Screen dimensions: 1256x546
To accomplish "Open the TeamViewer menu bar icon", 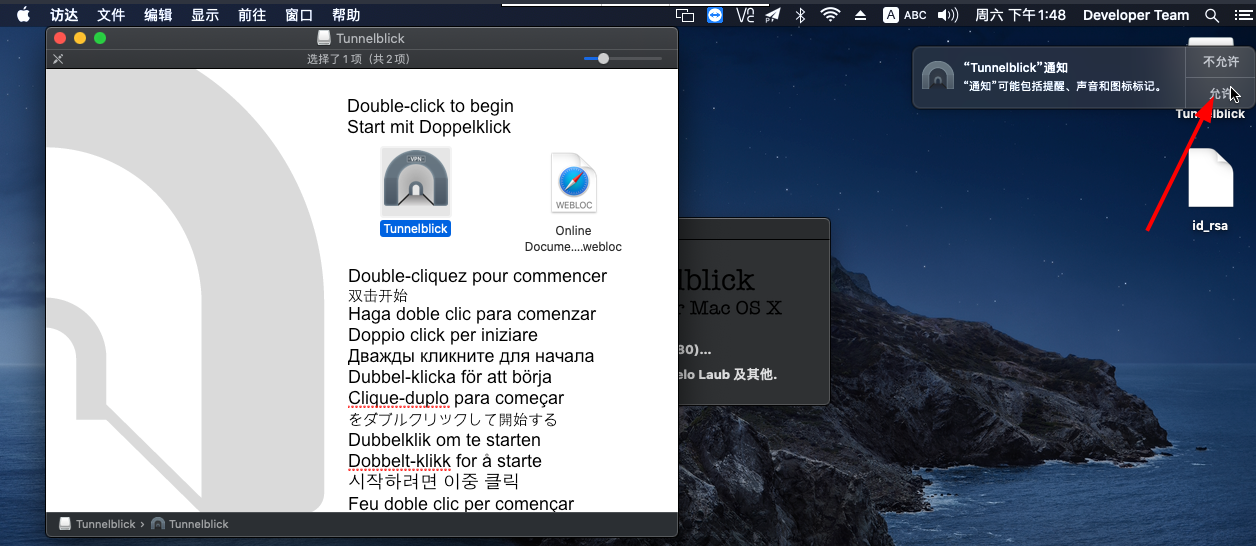I will click(x=715, y=15).
